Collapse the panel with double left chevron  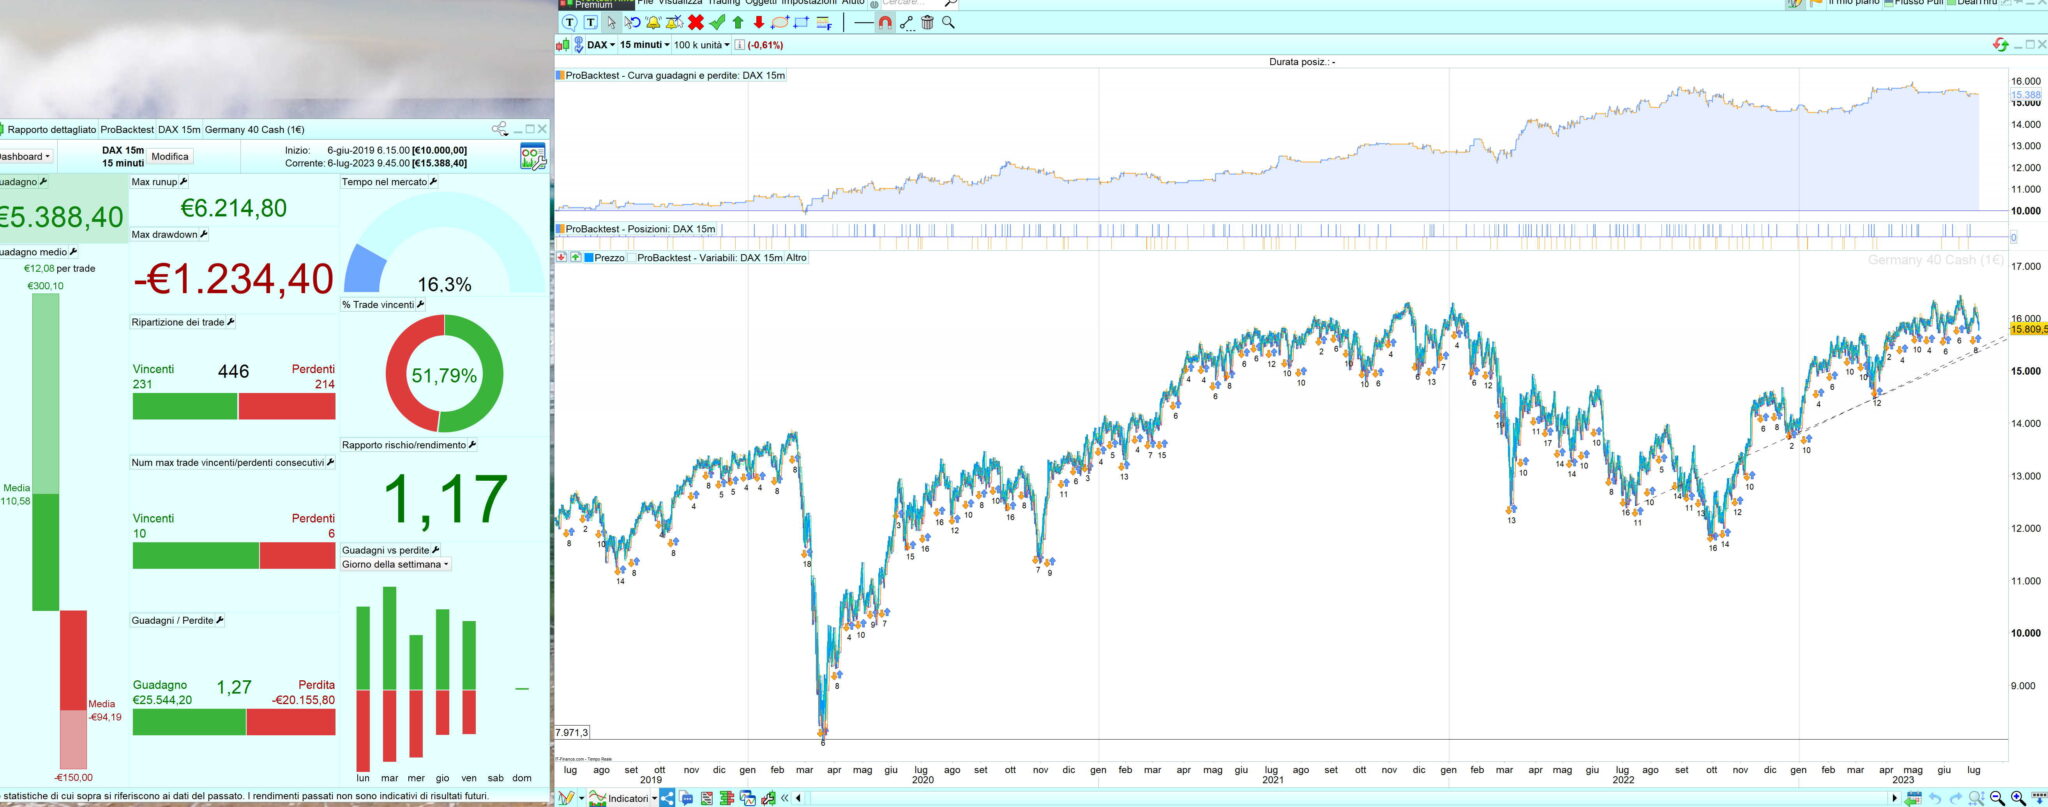coord(785,798)
